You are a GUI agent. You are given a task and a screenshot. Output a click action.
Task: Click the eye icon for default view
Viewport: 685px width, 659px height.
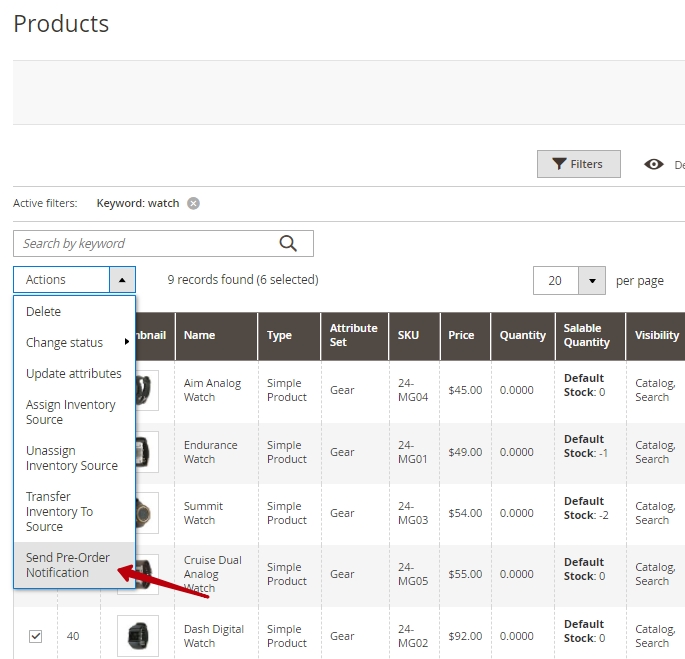tap(654, 165)
